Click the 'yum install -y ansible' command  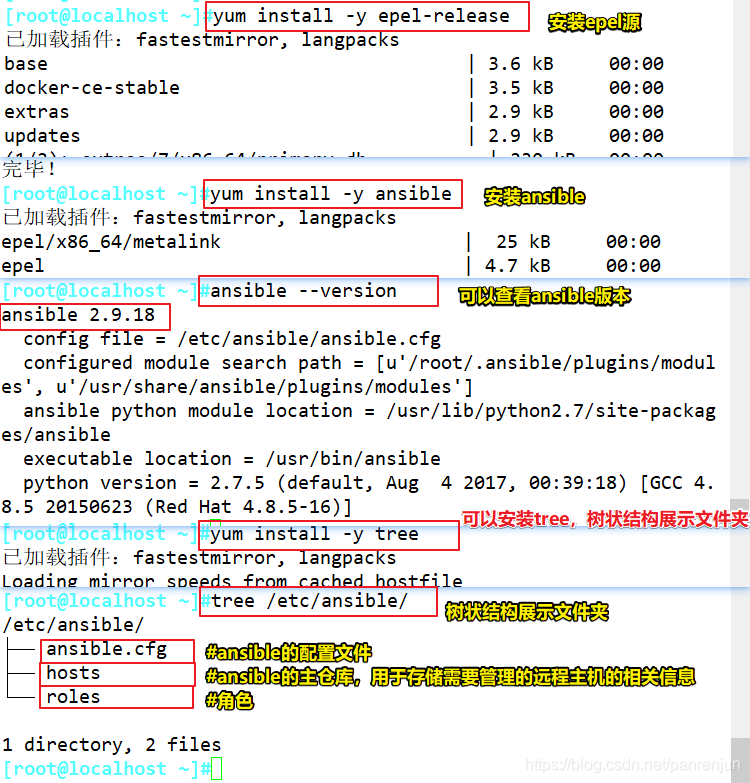(x=331, y=194)
